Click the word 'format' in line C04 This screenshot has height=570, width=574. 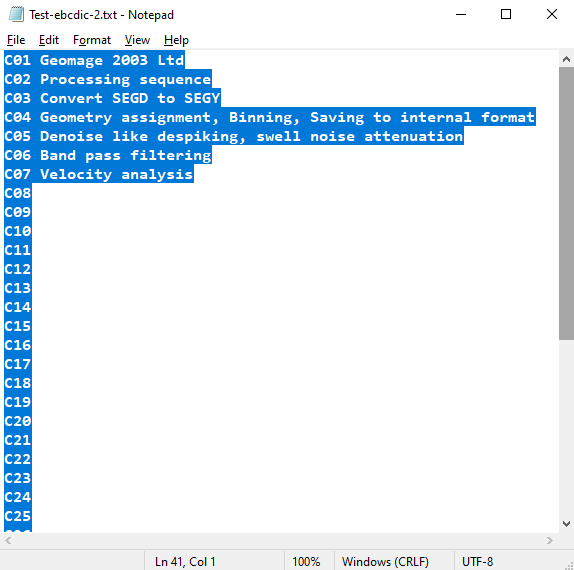508,118
